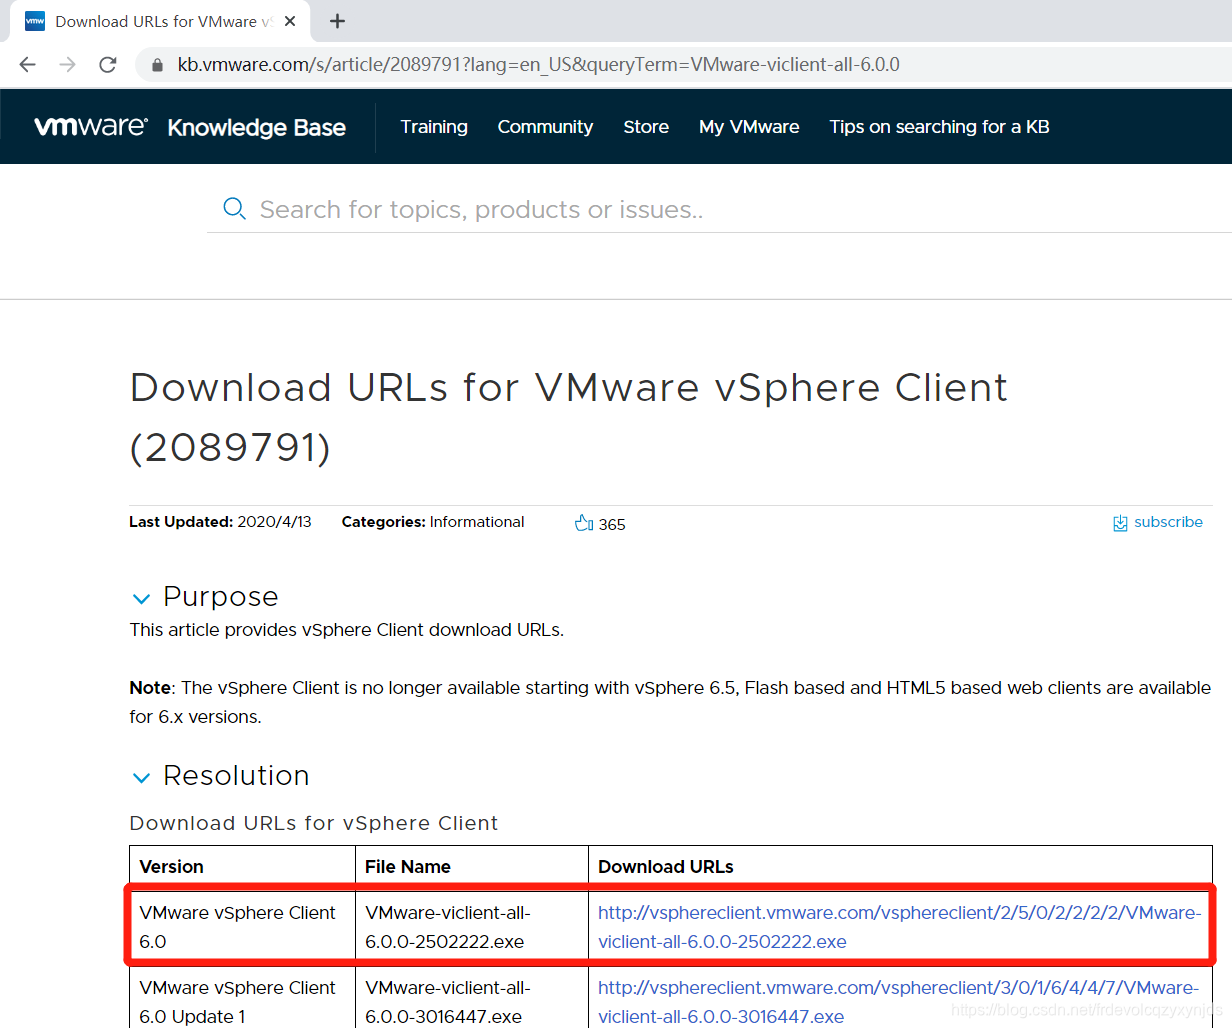
Task: Click the Categories: Informational text
Action: pyautogui.click(x=433, y=522)
